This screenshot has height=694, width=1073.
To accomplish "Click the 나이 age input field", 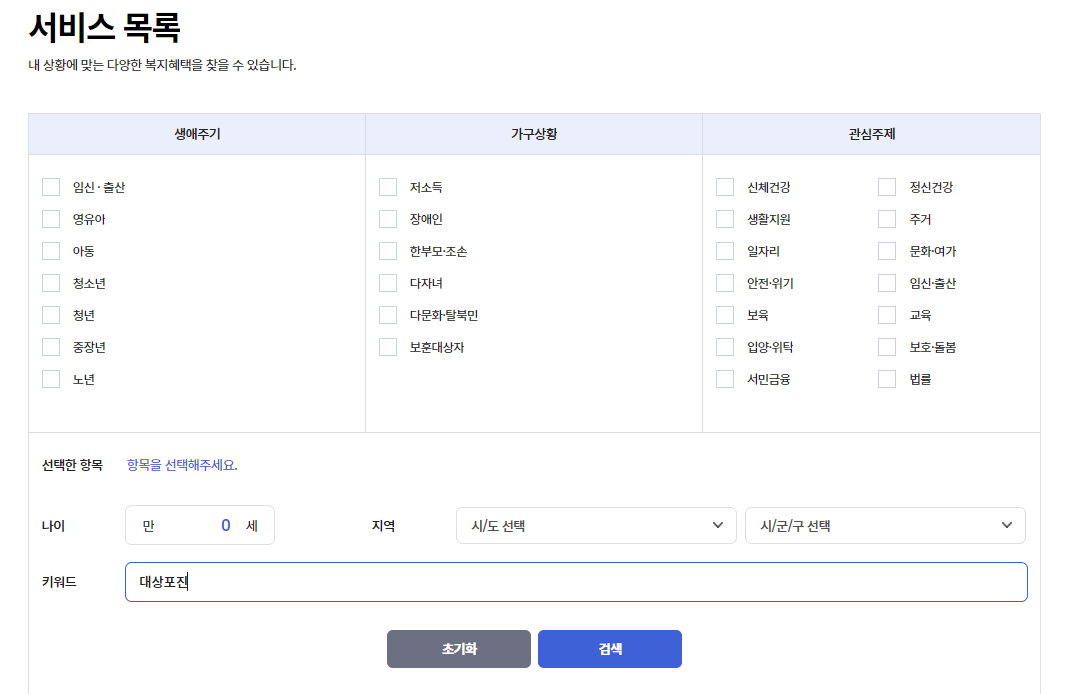I will coord(200,526).
